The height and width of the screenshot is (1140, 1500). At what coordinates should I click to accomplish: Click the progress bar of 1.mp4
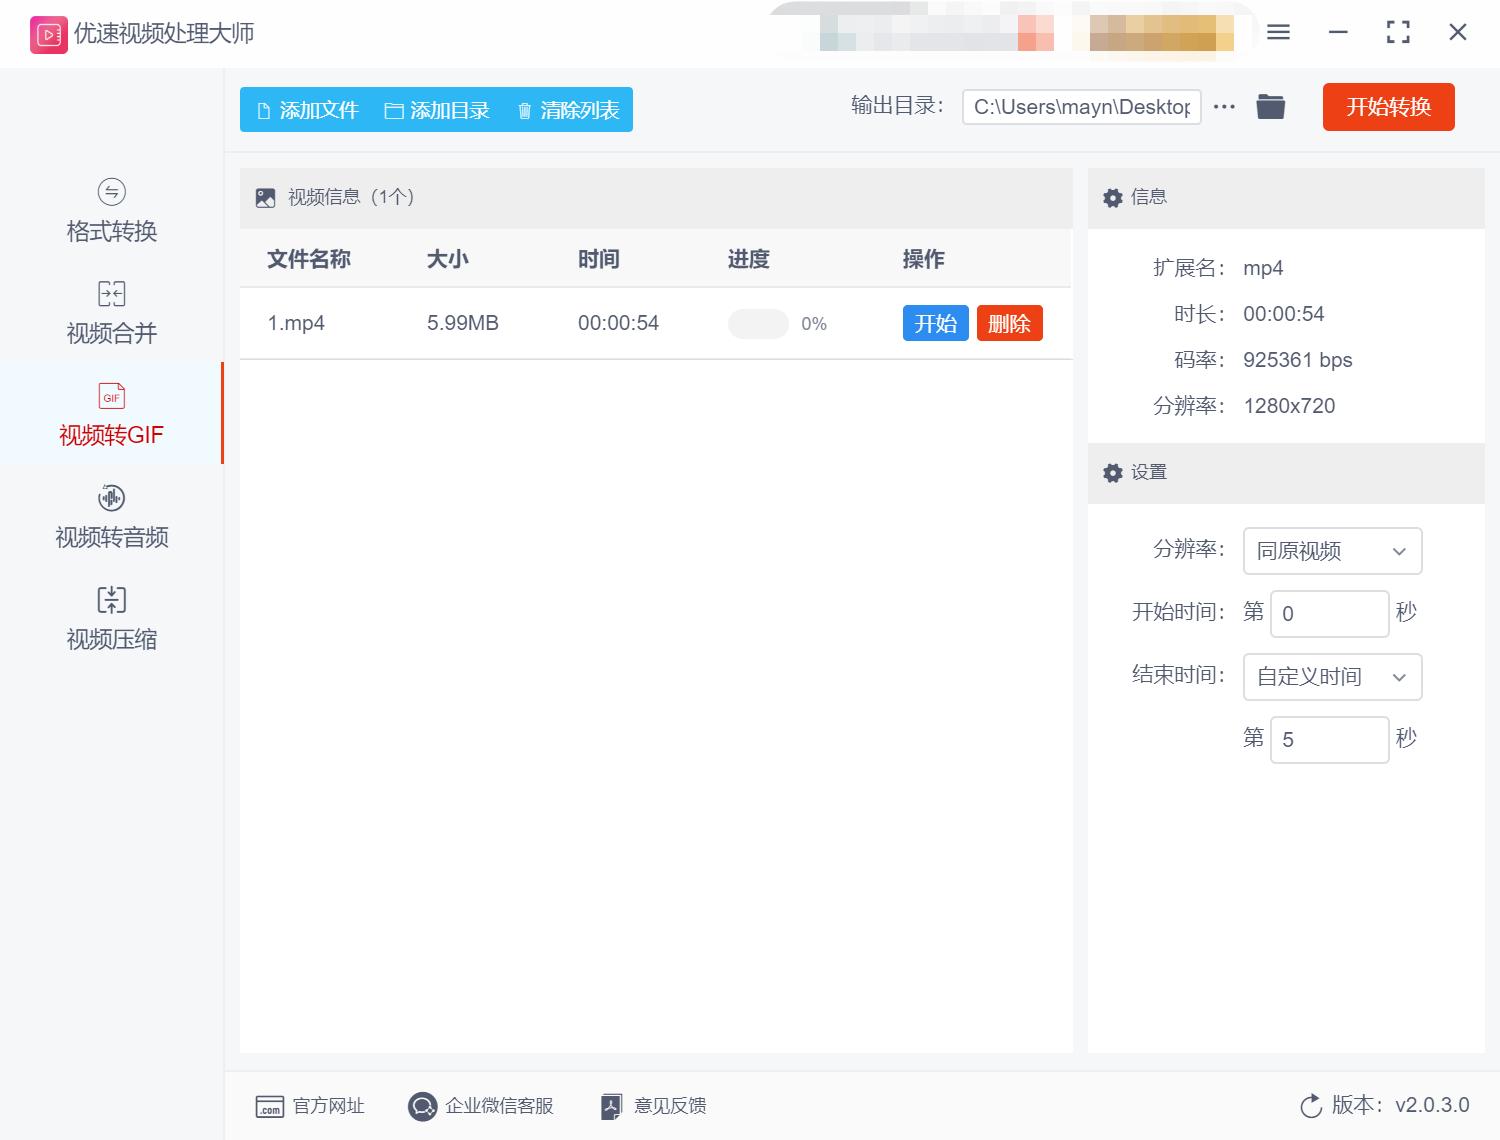pyautogui.click(x=758, y=323)
